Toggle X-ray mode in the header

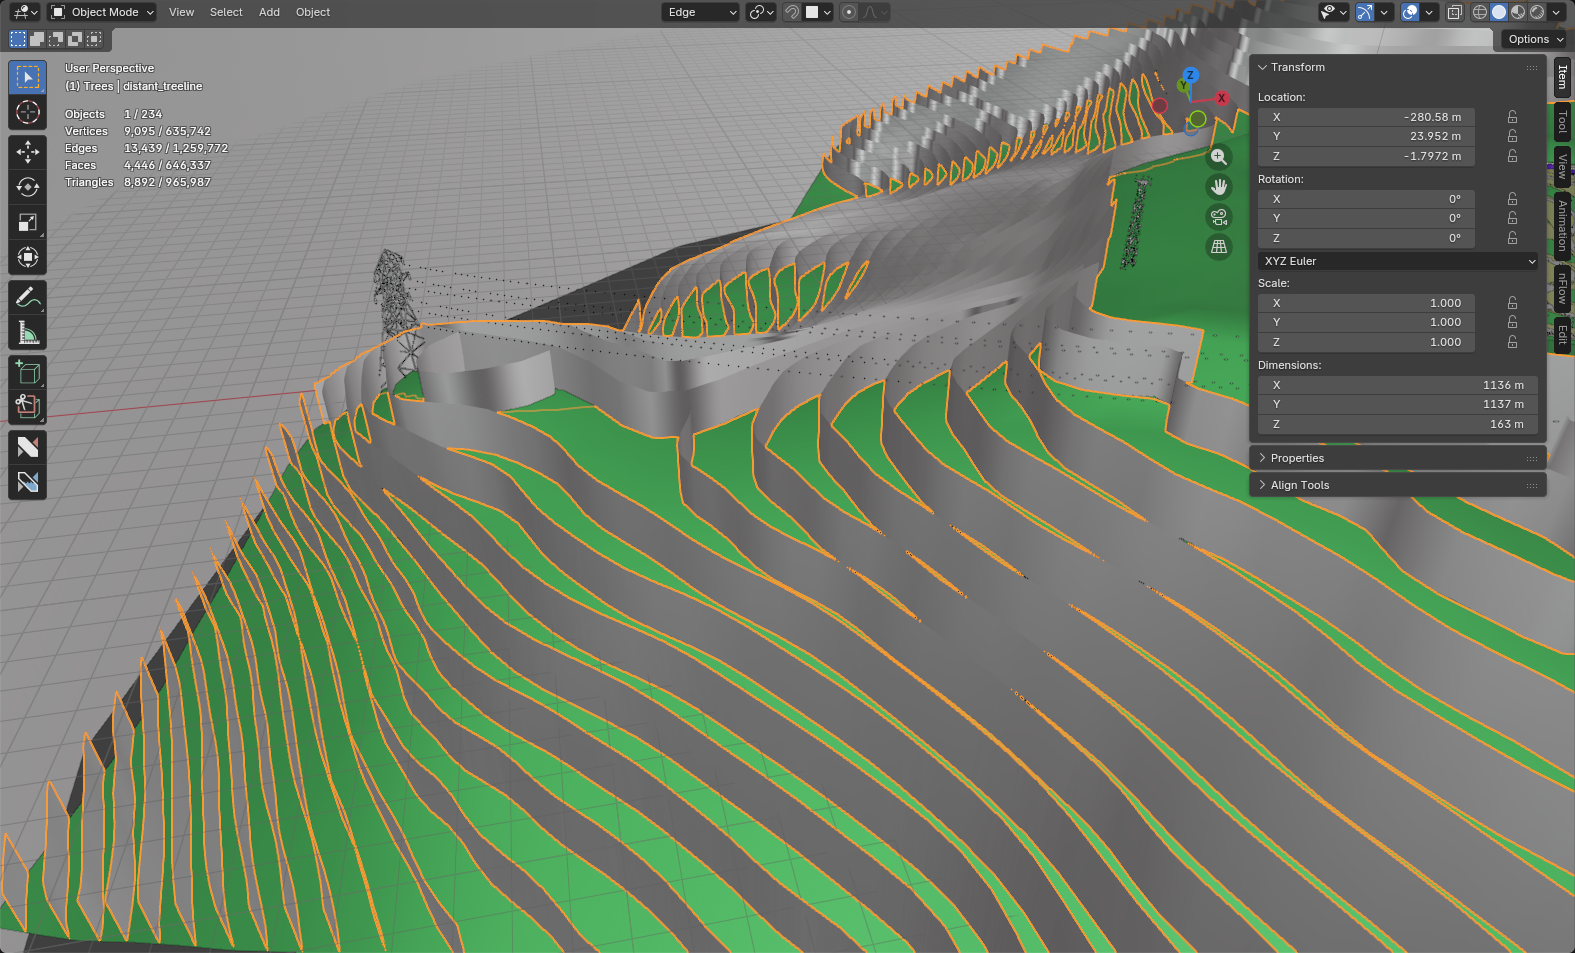1455,12
